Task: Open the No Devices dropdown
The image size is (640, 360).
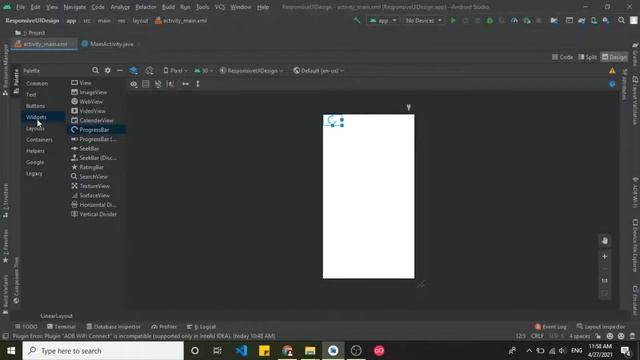Action: coord(423,20)
